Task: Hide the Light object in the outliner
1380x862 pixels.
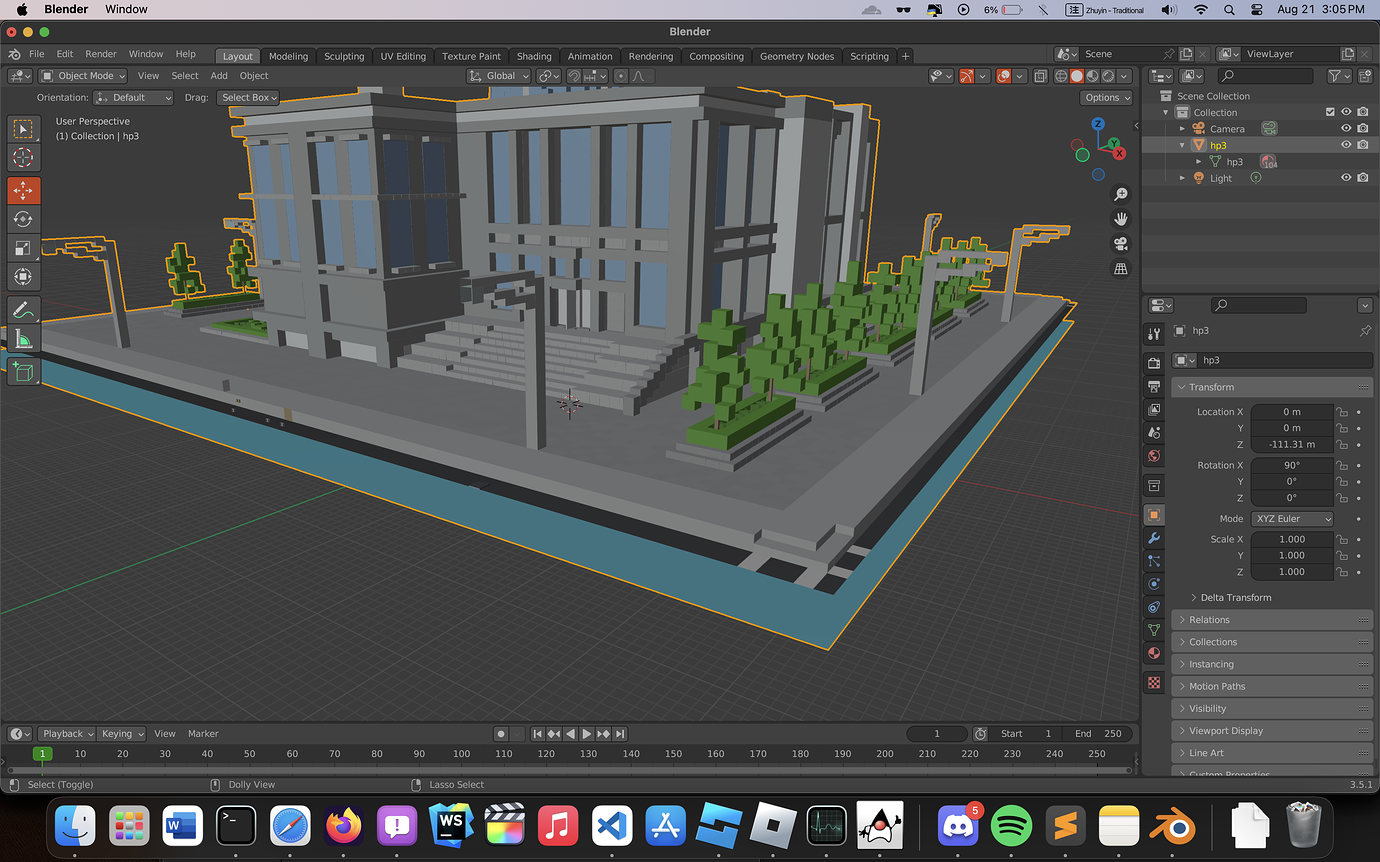Action: [1346, 177]
